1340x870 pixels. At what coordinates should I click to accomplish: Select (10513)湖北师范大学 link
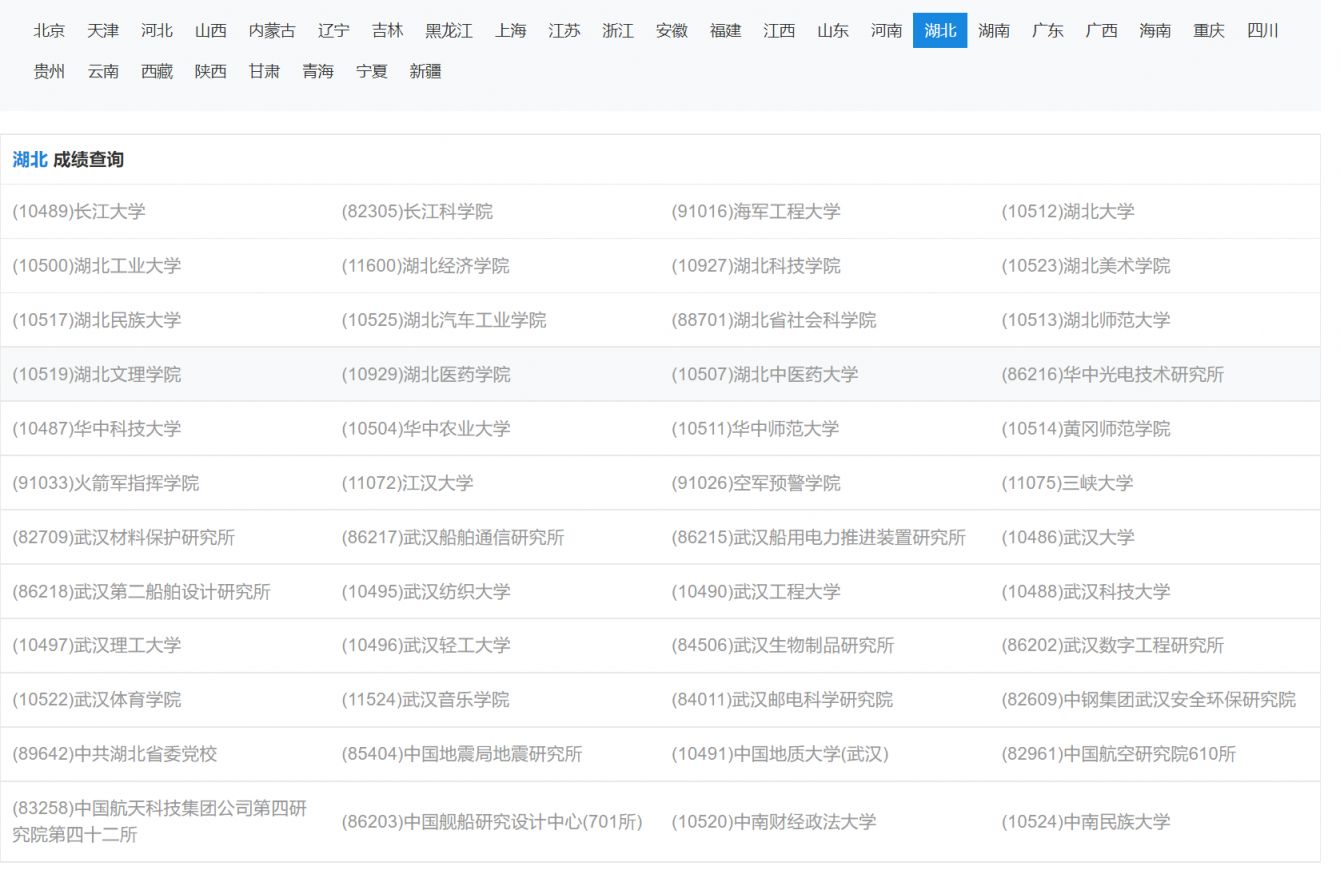pyautogui.click(x=1086, y=320)
